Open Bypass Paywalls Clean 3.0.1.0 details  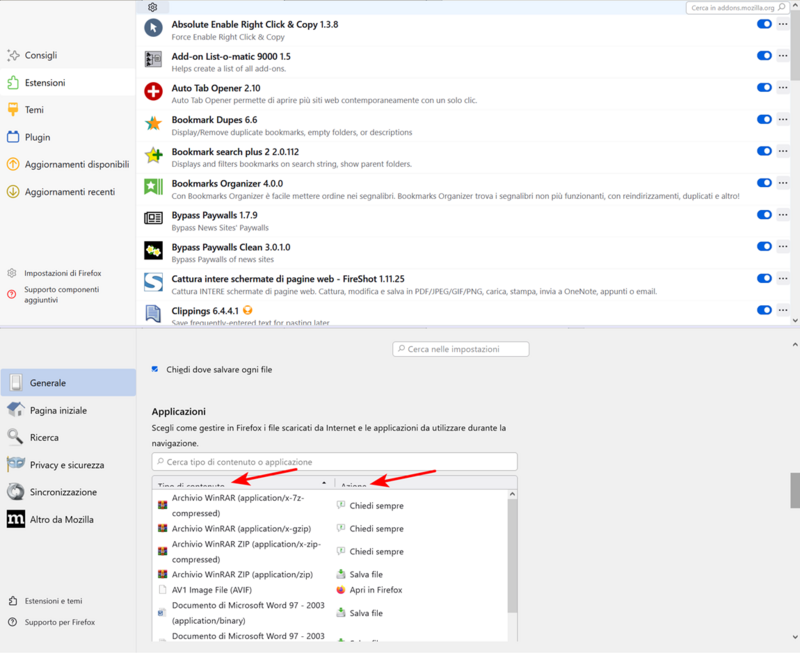point(231,247)
